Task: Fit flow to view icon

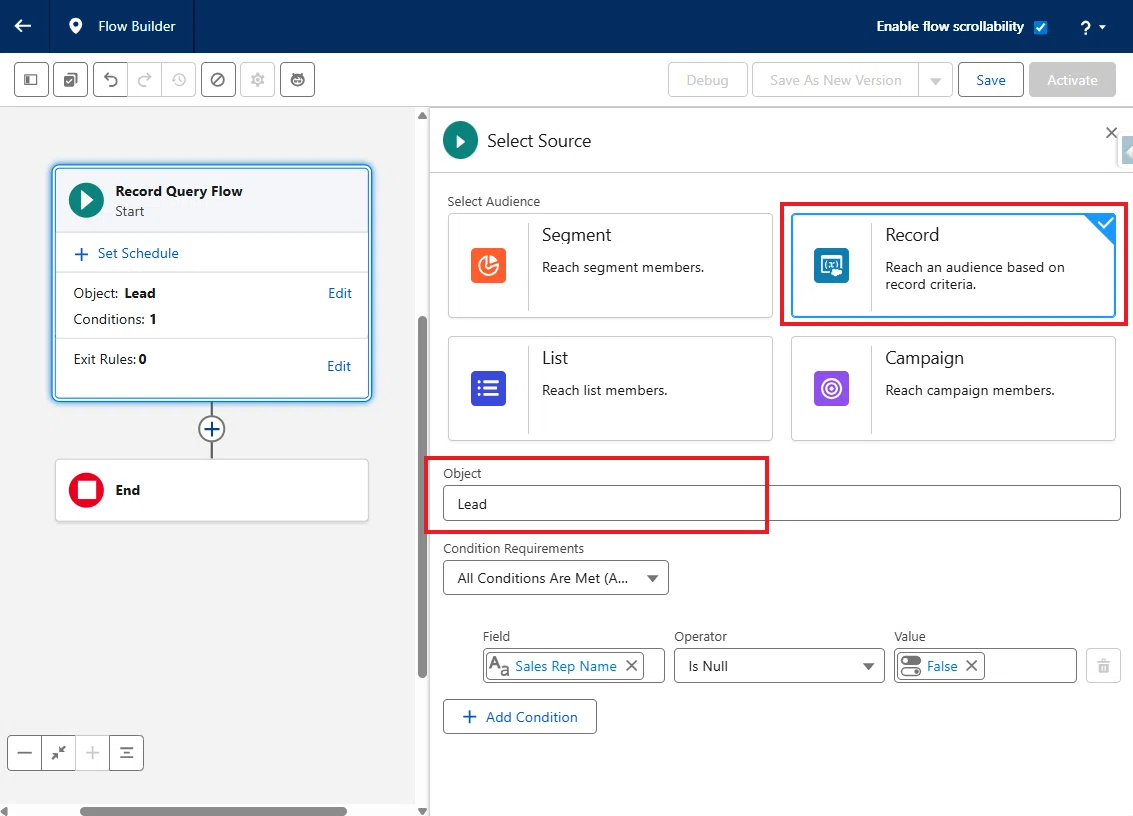Action: 59,753
